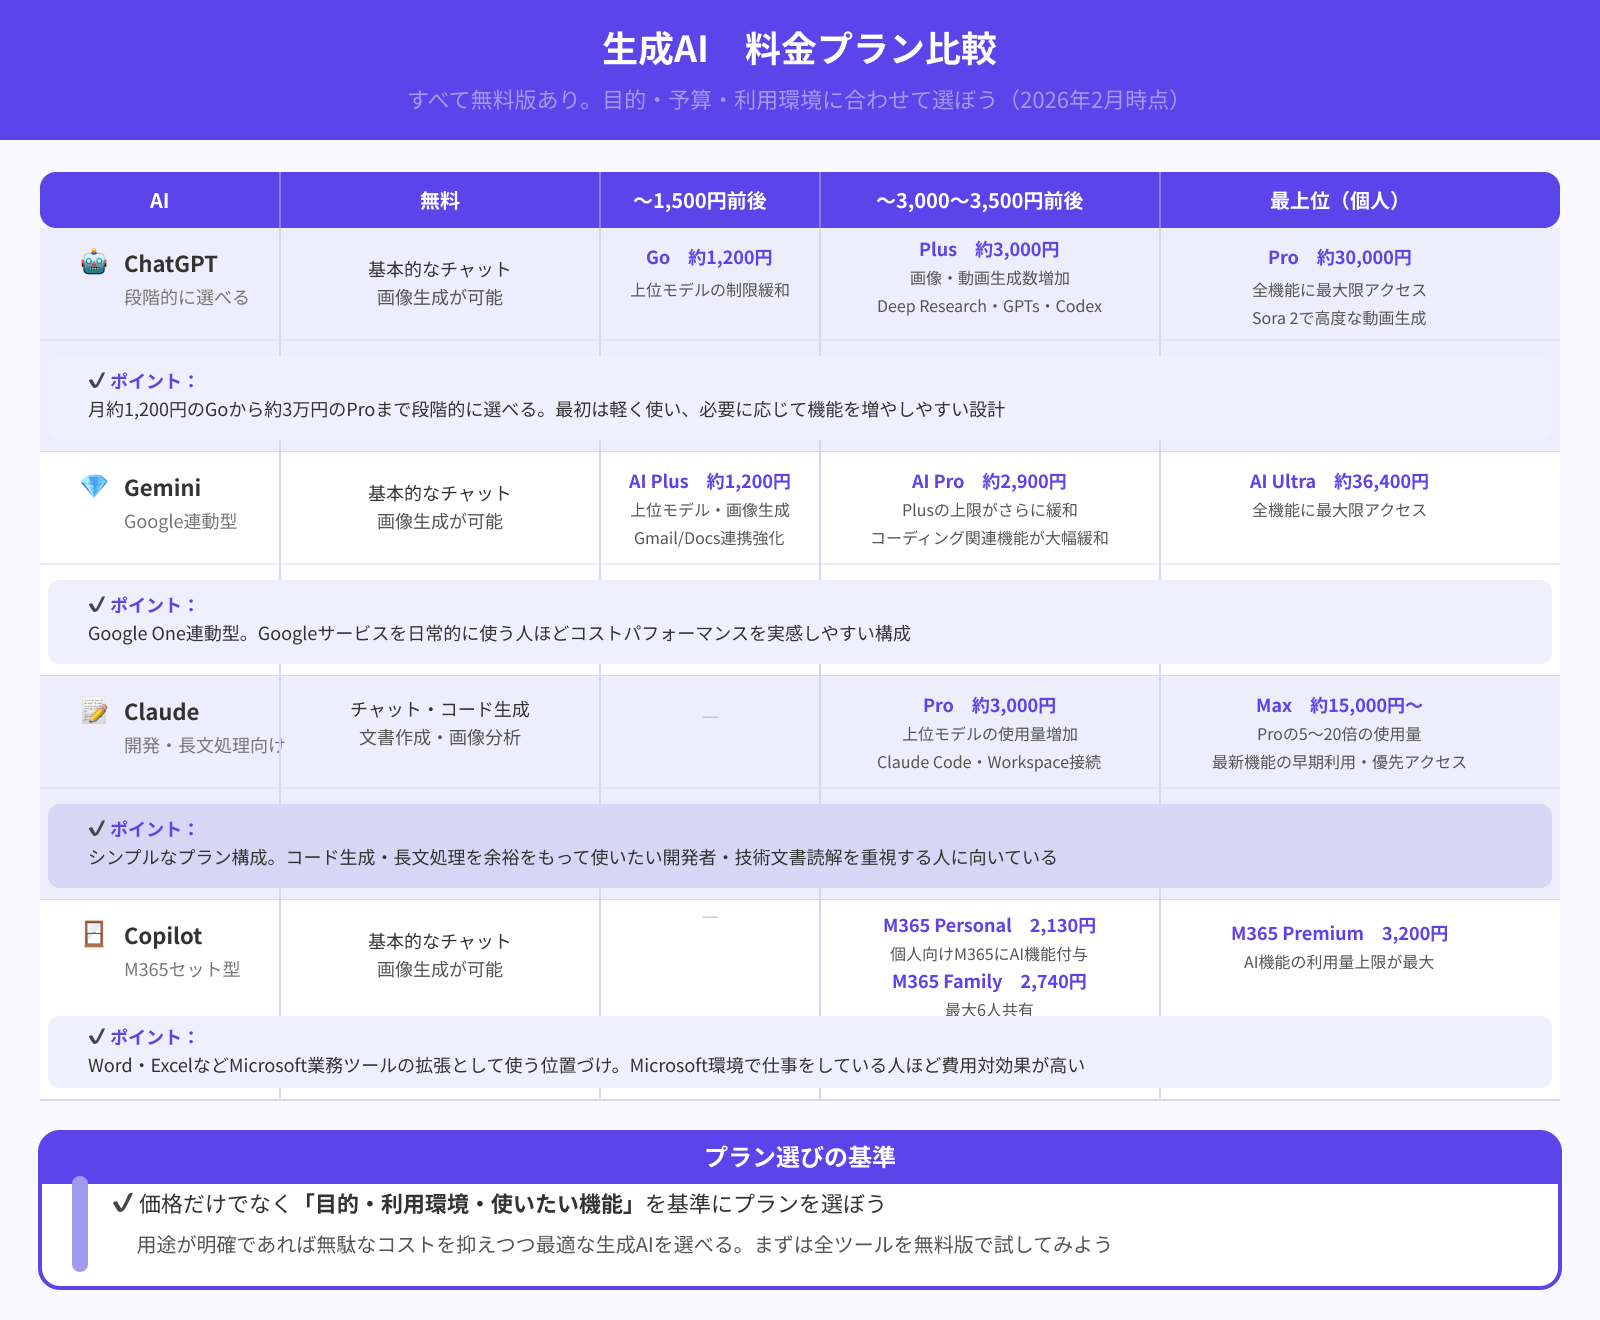Screen dimensions: 1600x1320
Task: Click the text M365セット型
Action: [182, 970]
